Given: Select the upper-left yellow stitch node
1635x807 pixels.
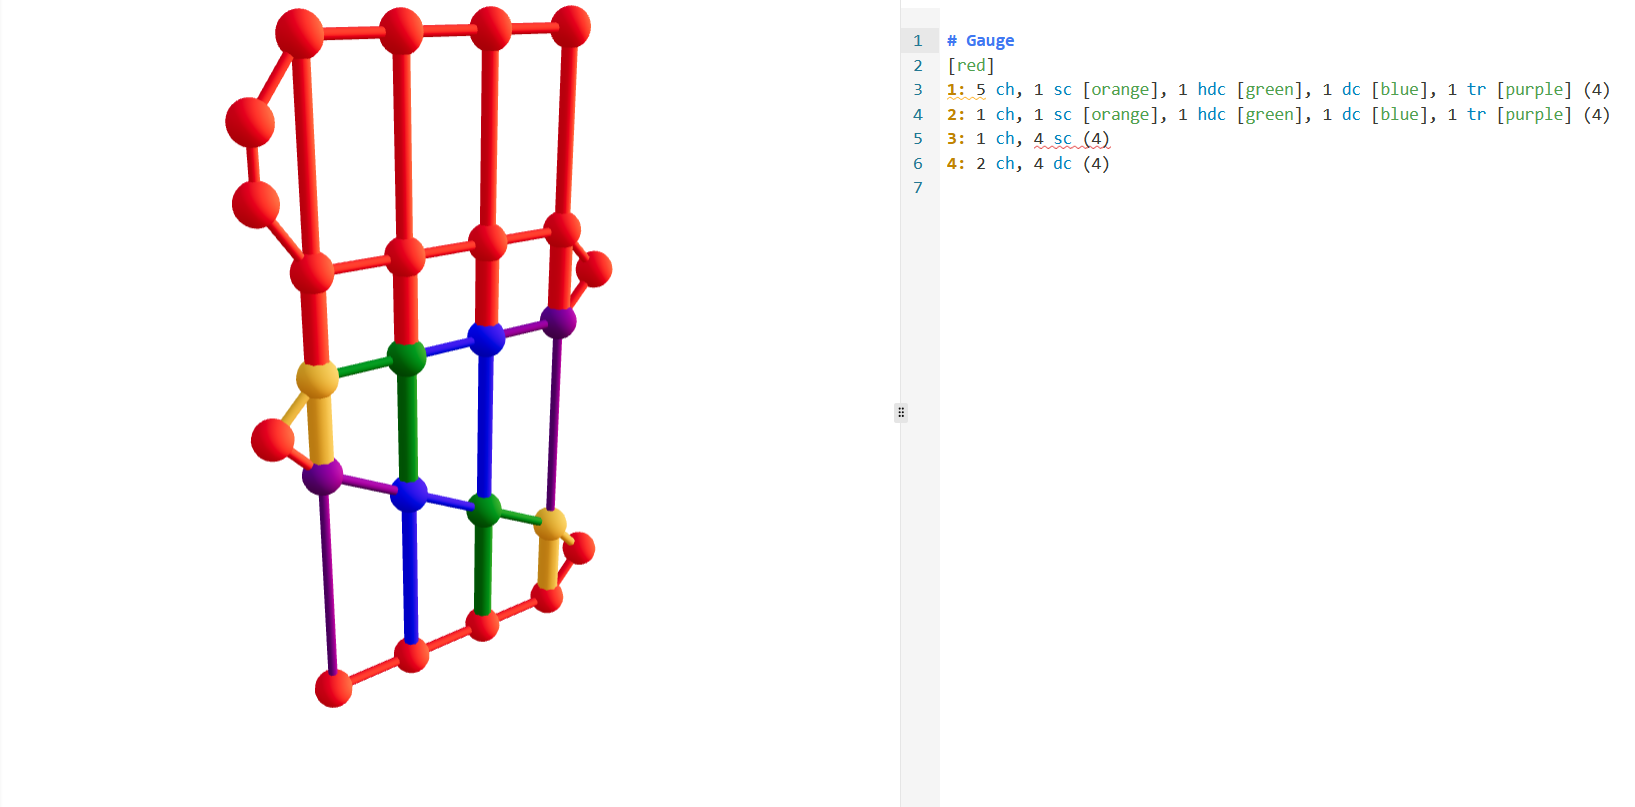Looking at the screenshot, I should tap(317, 379).
